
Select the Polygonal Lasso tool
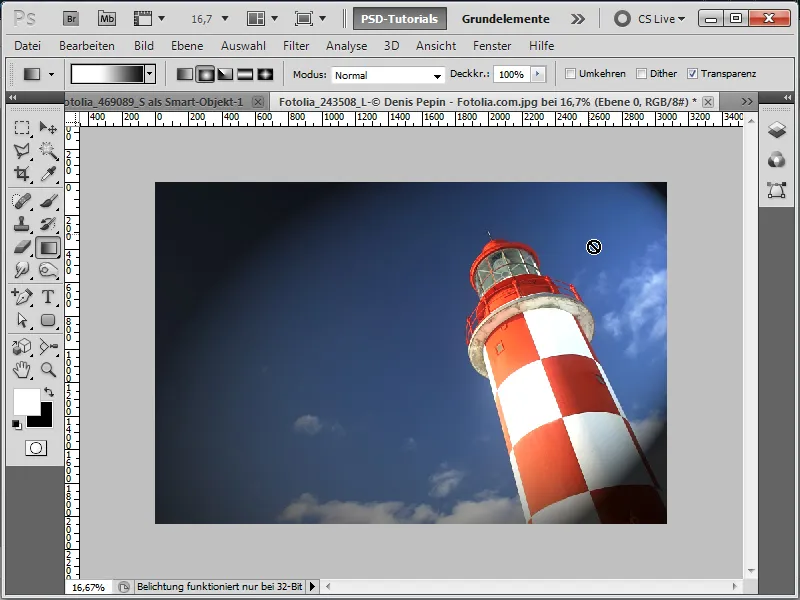coord(21,151)
